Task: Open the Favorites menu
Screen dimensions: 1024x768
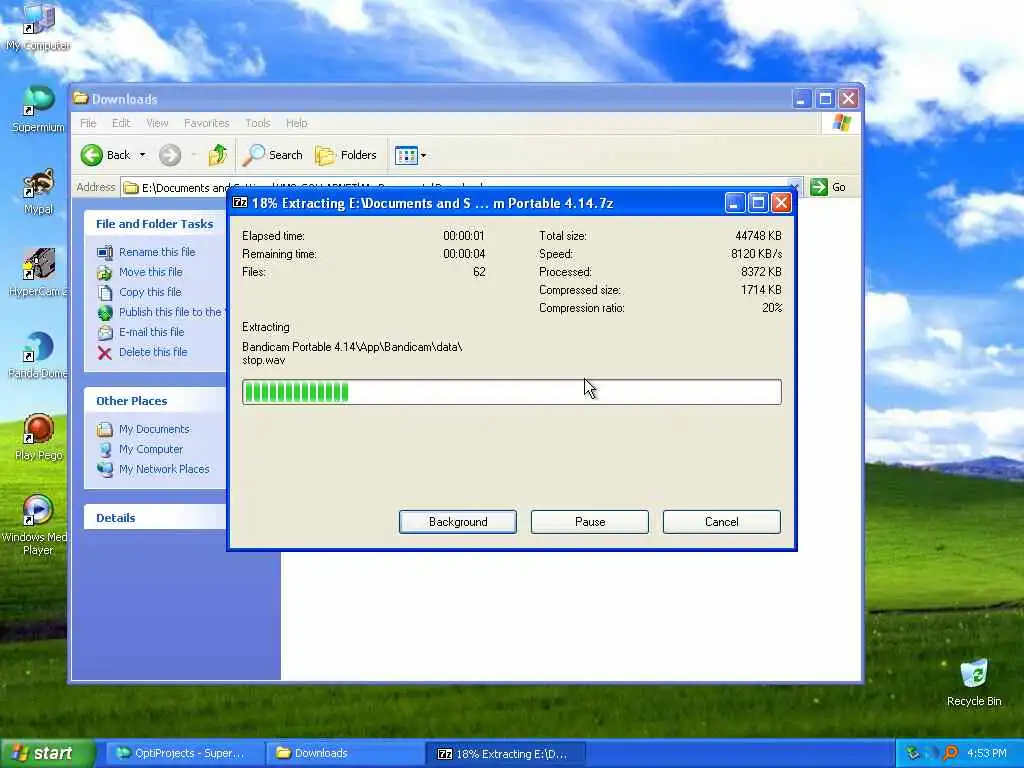Action: (x=206, y=123)
